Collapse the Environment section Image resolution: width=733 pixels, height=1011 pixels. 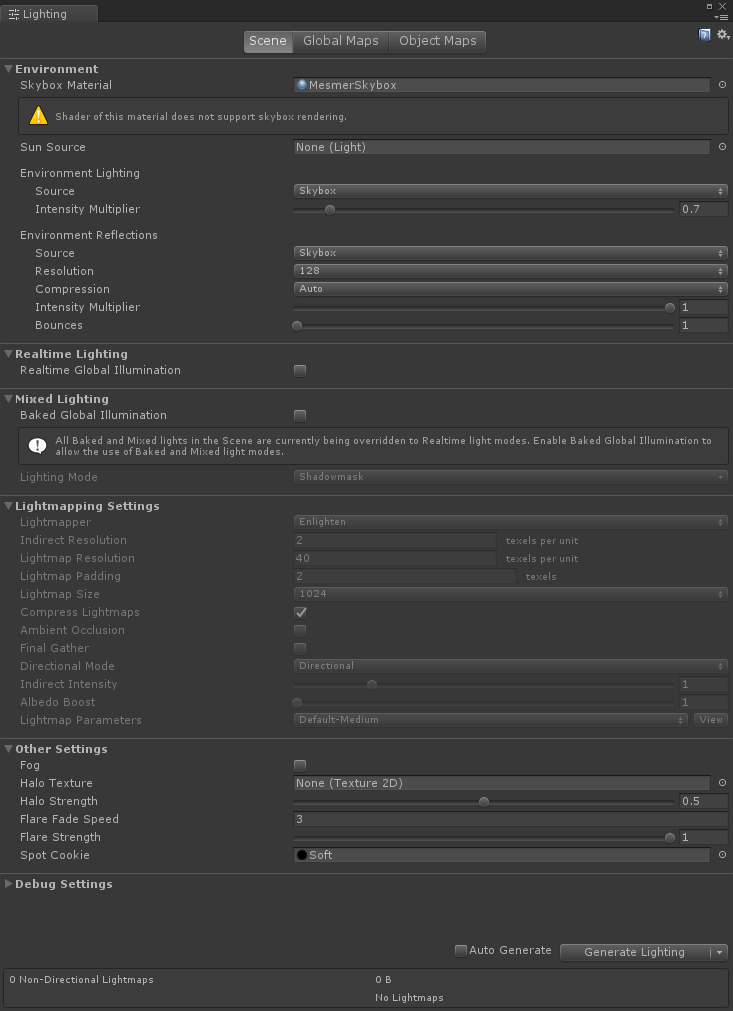[8, 68]
